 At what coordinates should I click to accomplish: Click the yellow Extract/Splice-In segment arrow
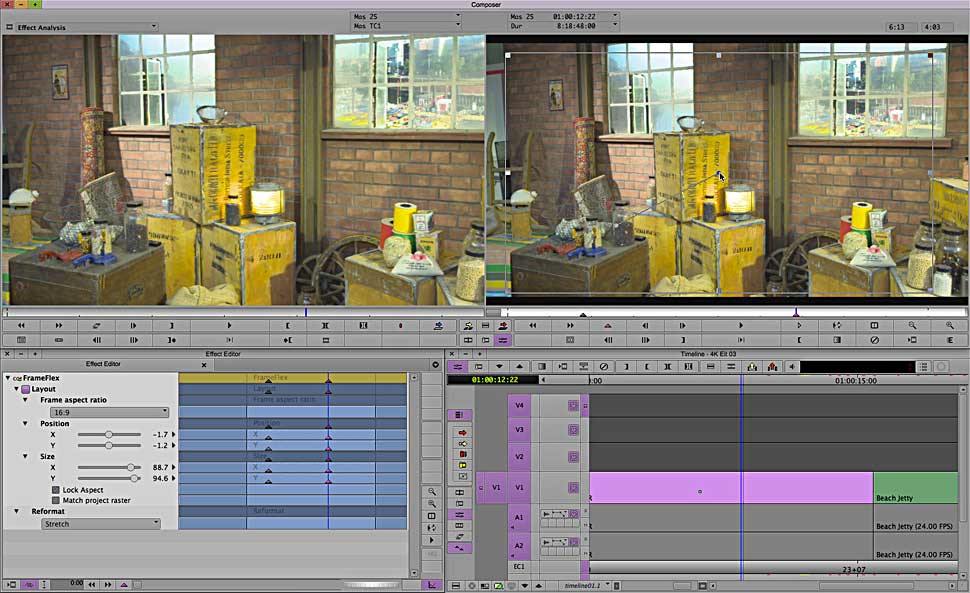(x=462, y=443)
